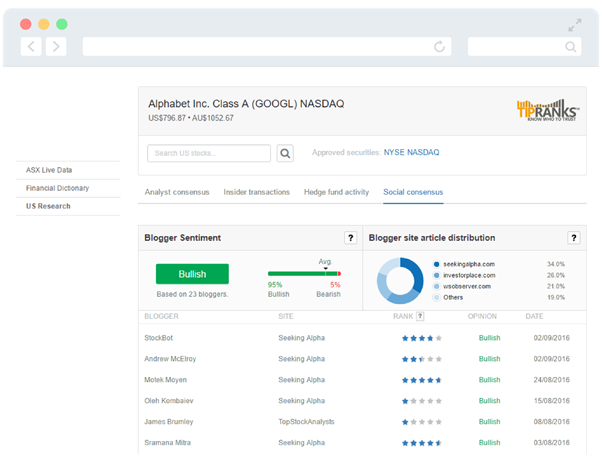Click the OPINION column header
This screenshot has width=602, height=463.
pyautogui.click(x=482, y=316)
